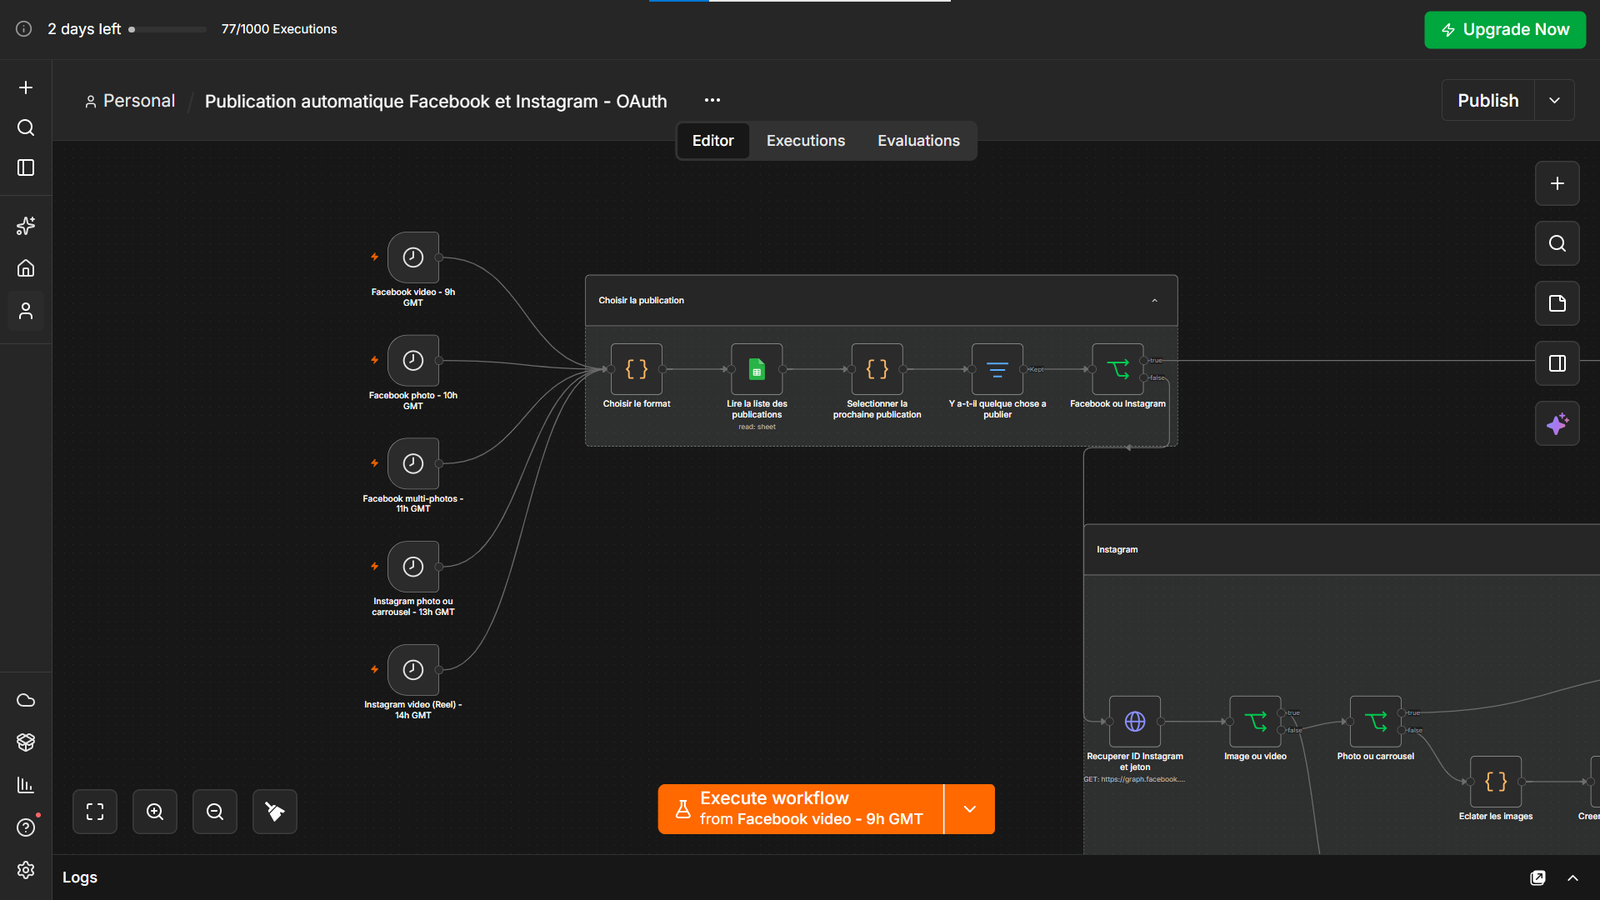Open the Publish dropdown arrow

coord(1554,100)
